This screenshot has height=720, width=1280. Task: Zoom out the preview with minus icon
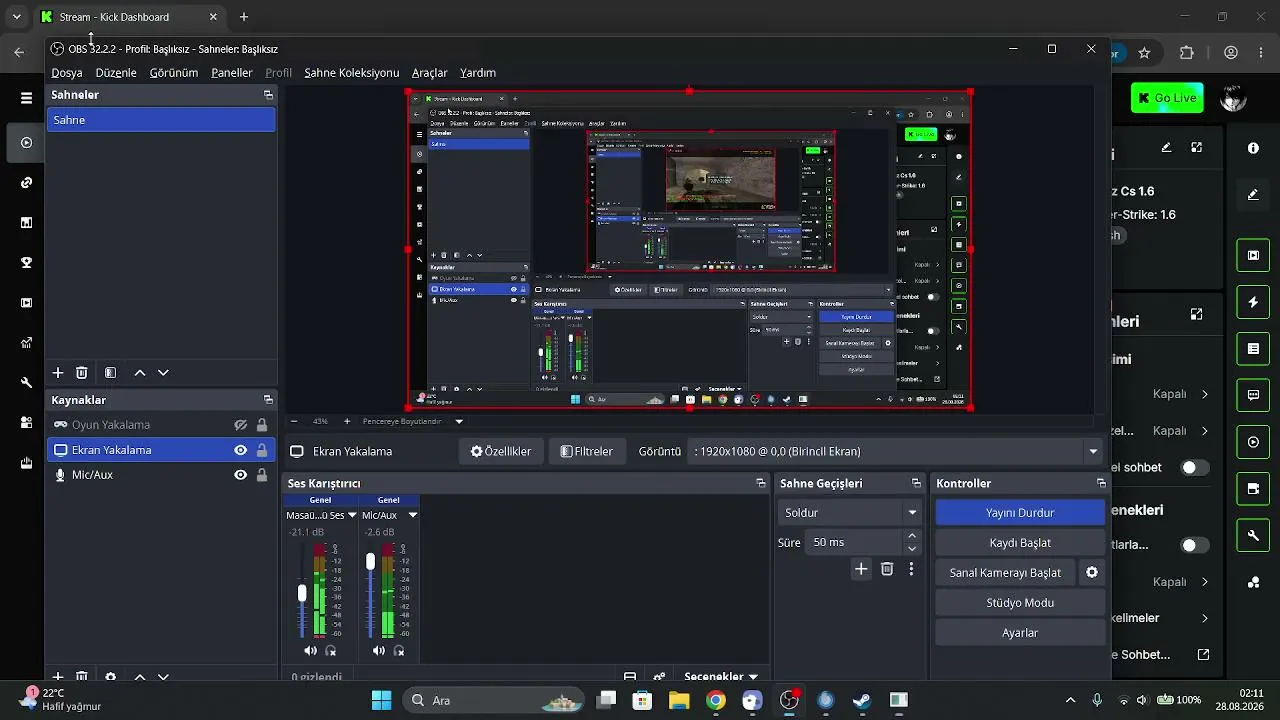click(294, 421)
